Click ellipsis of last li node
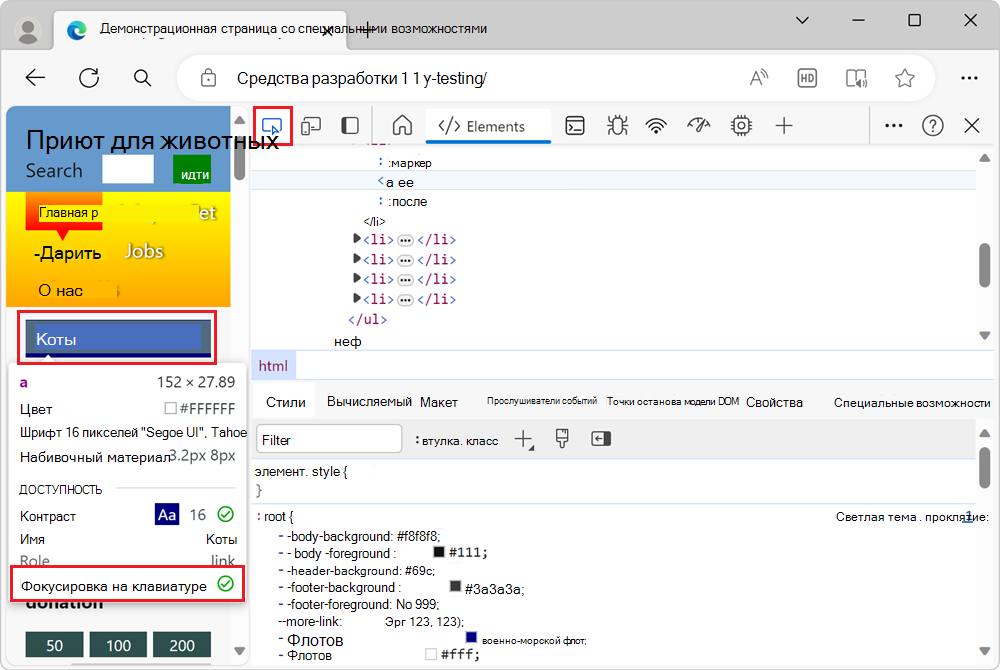Viewport: 1000px width, 670px height. tap(405, 300)
